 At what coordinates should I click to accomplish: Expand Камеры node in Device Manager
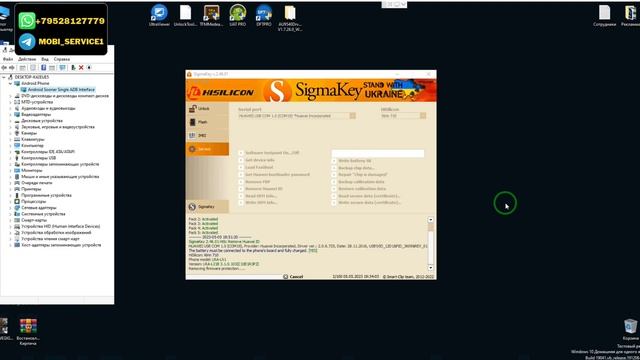tap(11, 133)
